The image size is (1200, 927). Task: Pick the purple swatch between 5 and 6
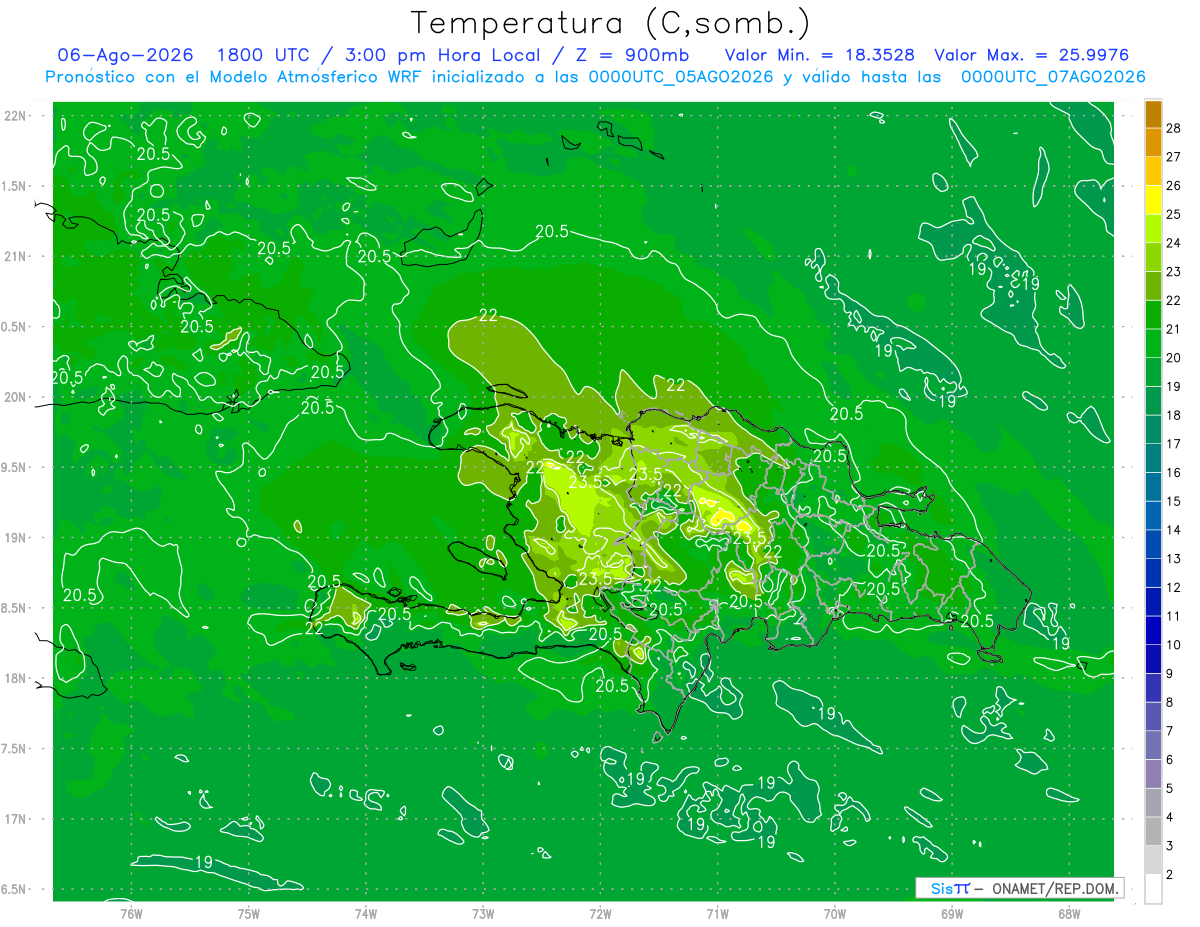coord(1154,774)
